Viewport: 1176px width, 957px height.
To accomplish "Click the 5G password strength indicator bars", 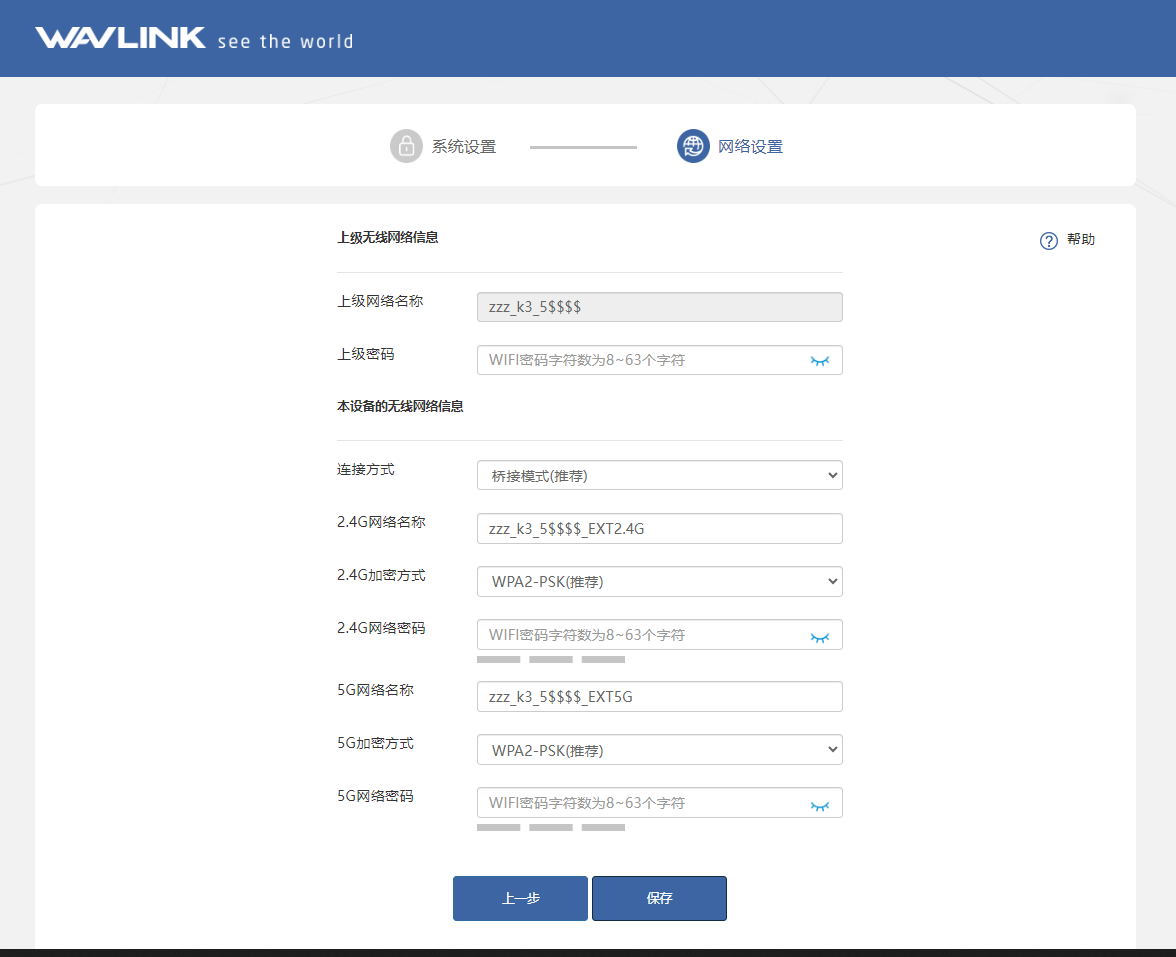I will pos(550,828).
